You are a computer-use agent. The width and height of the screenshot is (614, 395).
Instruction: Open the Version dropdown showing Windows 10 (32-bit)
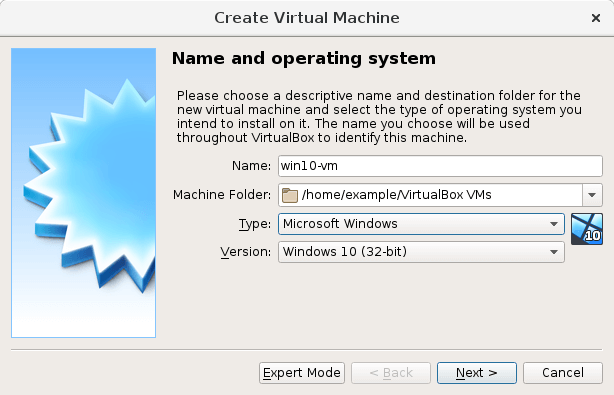pos(421,252)
